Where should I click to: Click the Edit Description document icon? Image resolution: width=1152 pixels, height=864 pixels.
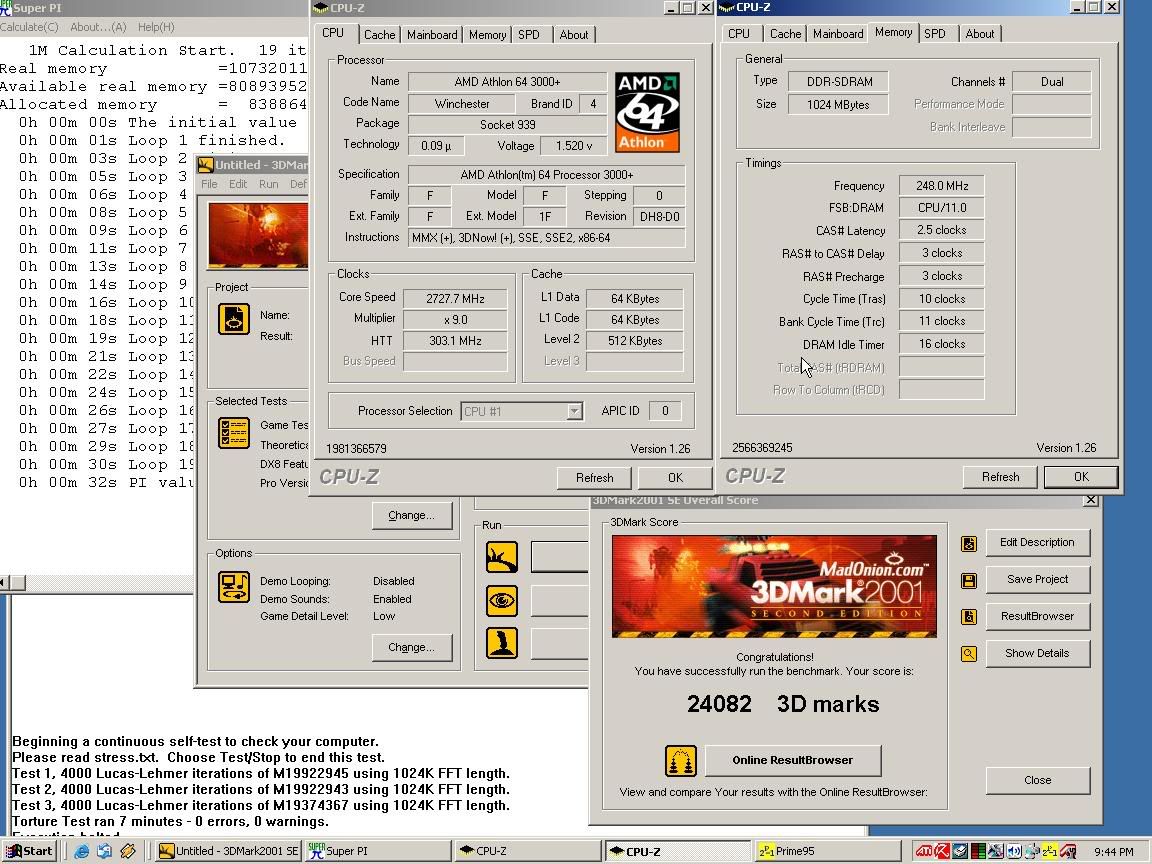point(968,543)
